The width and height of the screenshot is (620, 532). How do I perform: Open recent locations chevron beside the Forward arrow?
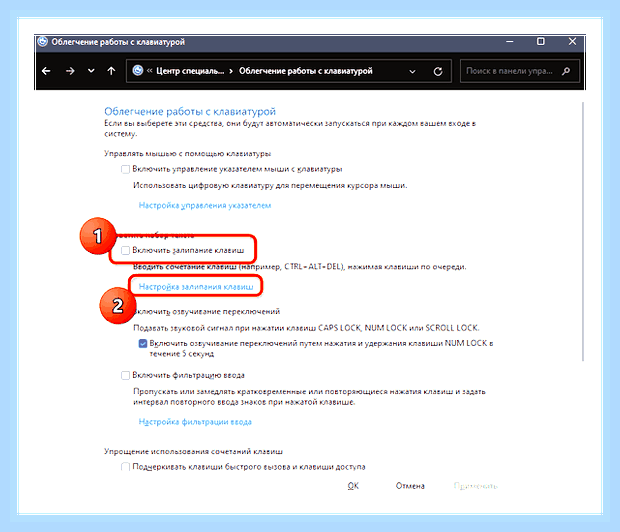[91, 71]
